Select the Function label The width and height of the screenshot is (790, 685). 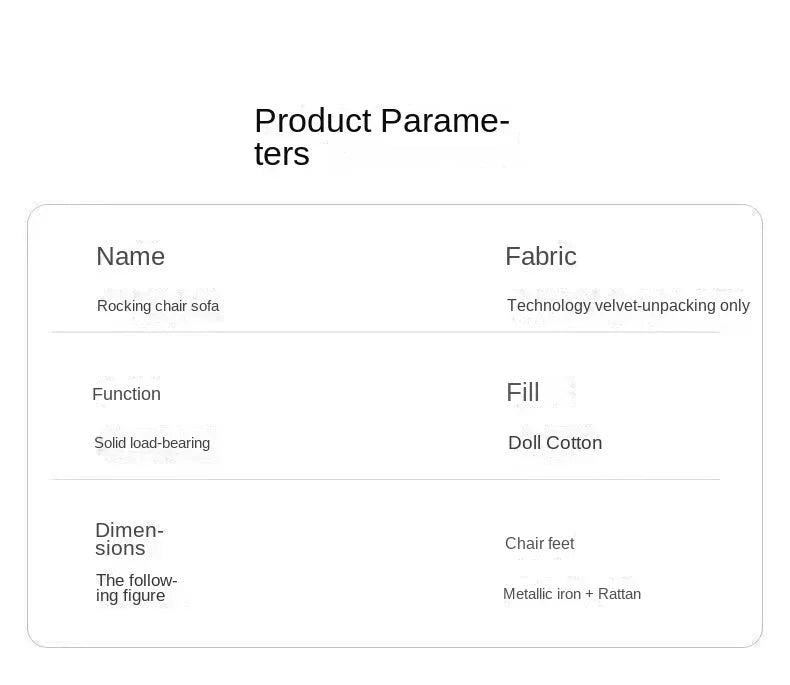click(126, 394)
